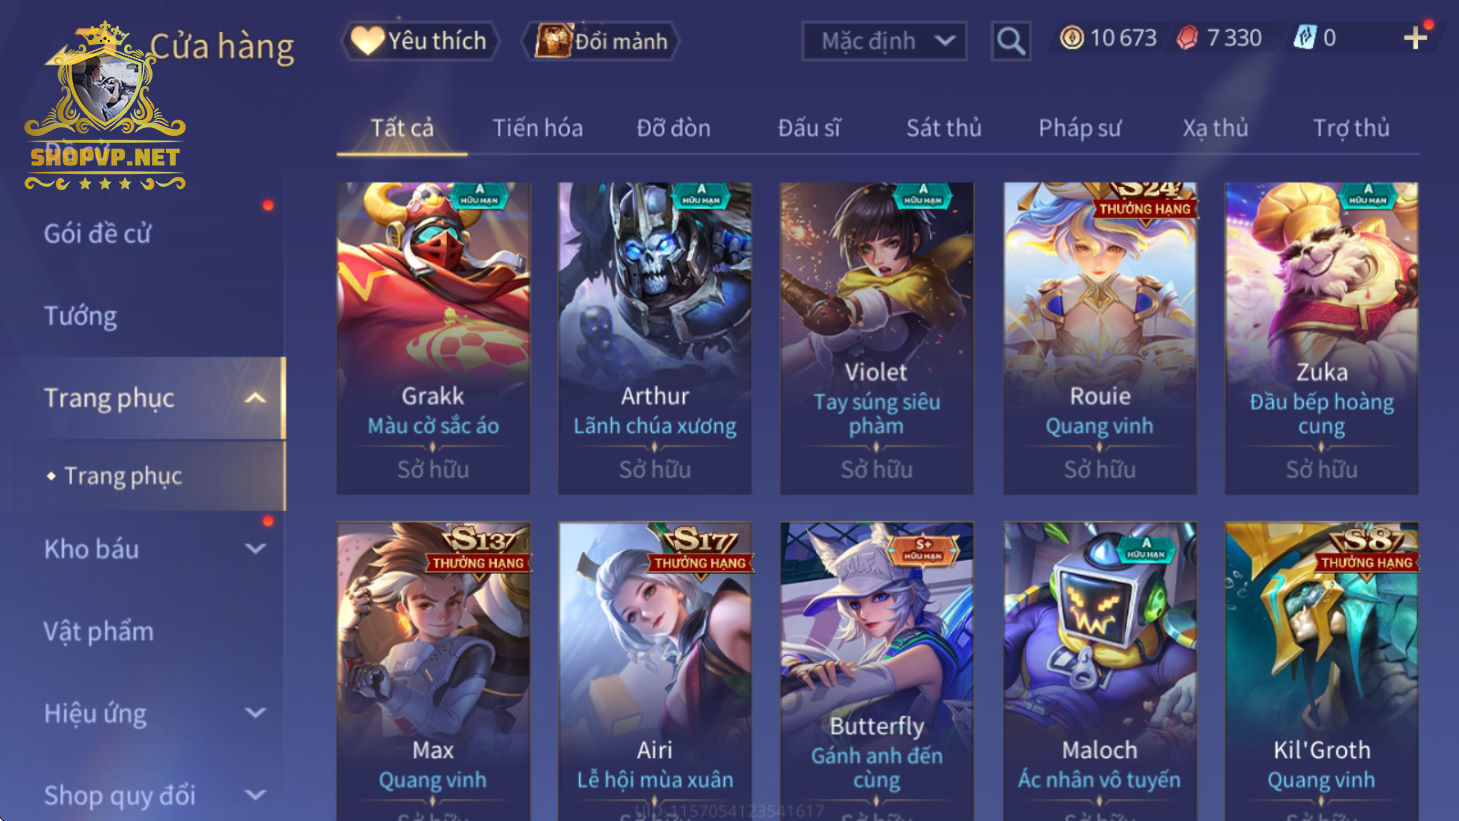Click the red ruby currency icon
The width and height of the screenshot is (1459, 821).
point(1187,38)
